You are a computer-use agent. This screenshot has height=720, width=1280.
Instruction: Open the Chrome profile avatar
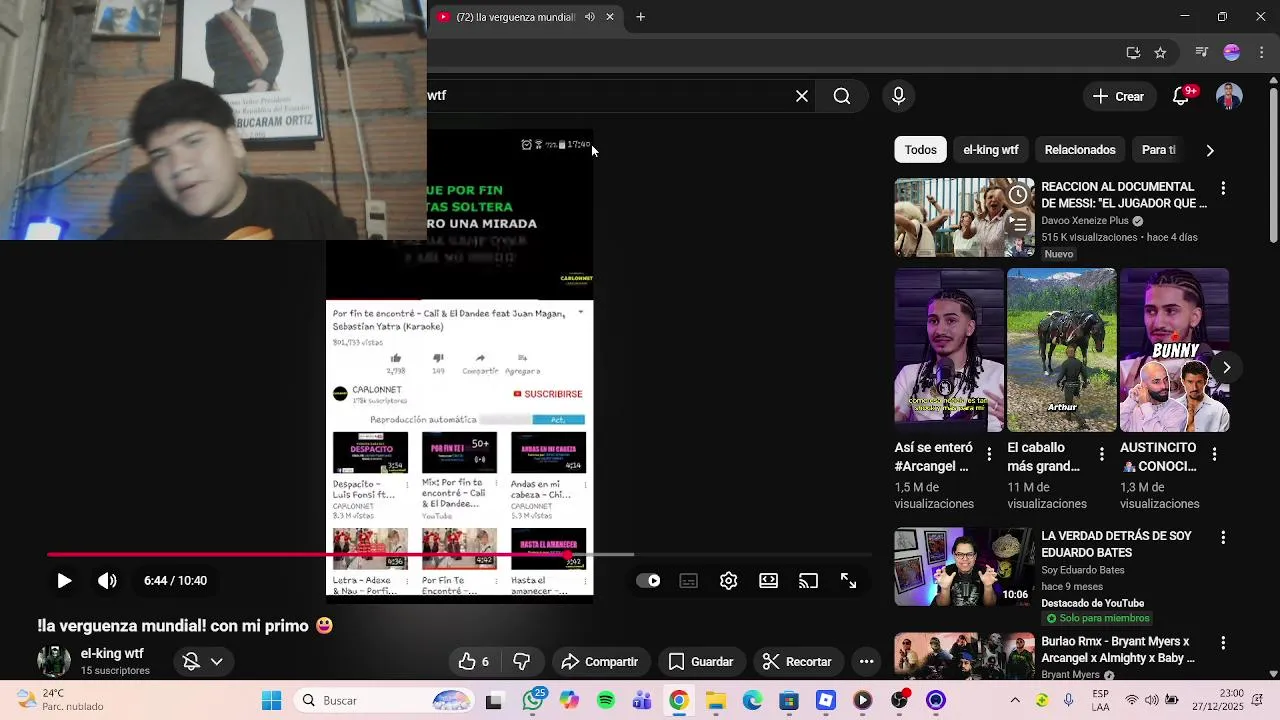[1232, 53]
